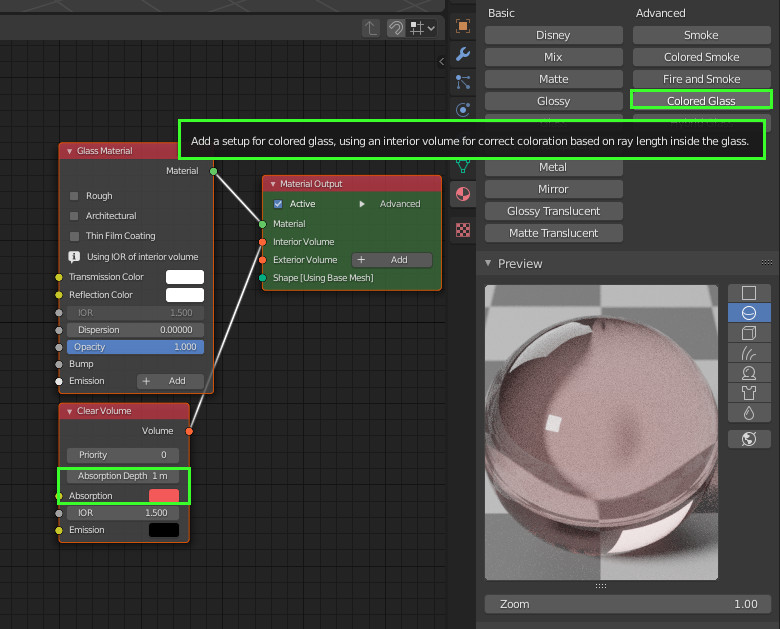Collapse the Clear Volume node
The height and width of the screenshot is (629, 780).
69,411
